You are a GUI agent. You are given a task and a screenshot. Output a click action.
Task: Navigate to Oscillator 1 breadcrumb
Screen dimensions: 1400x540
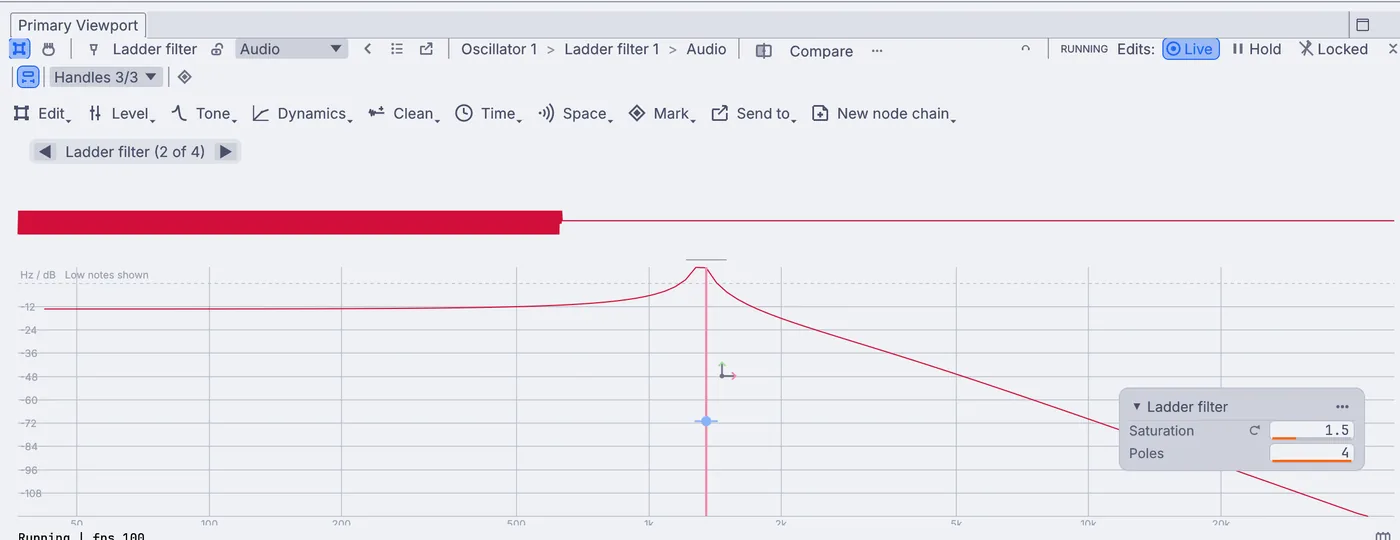499,49
